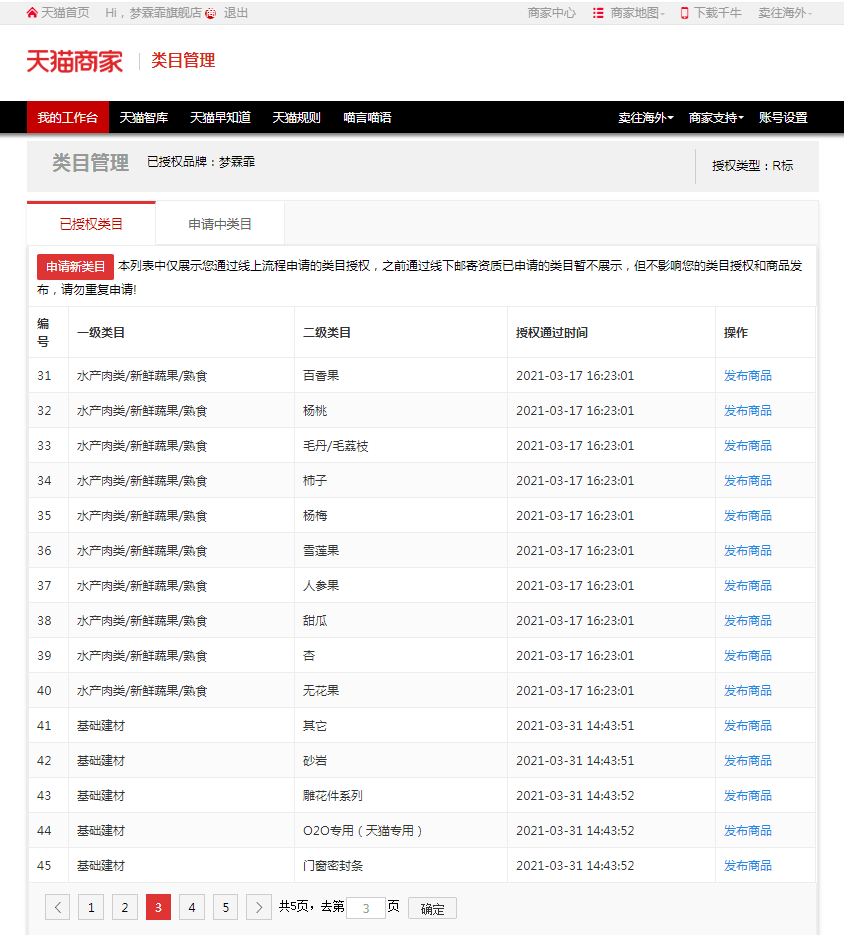Viewport: 844px width, 935px height.
Task: Click 发布商品 for row 40 无花果
Action: click(748, 691)
